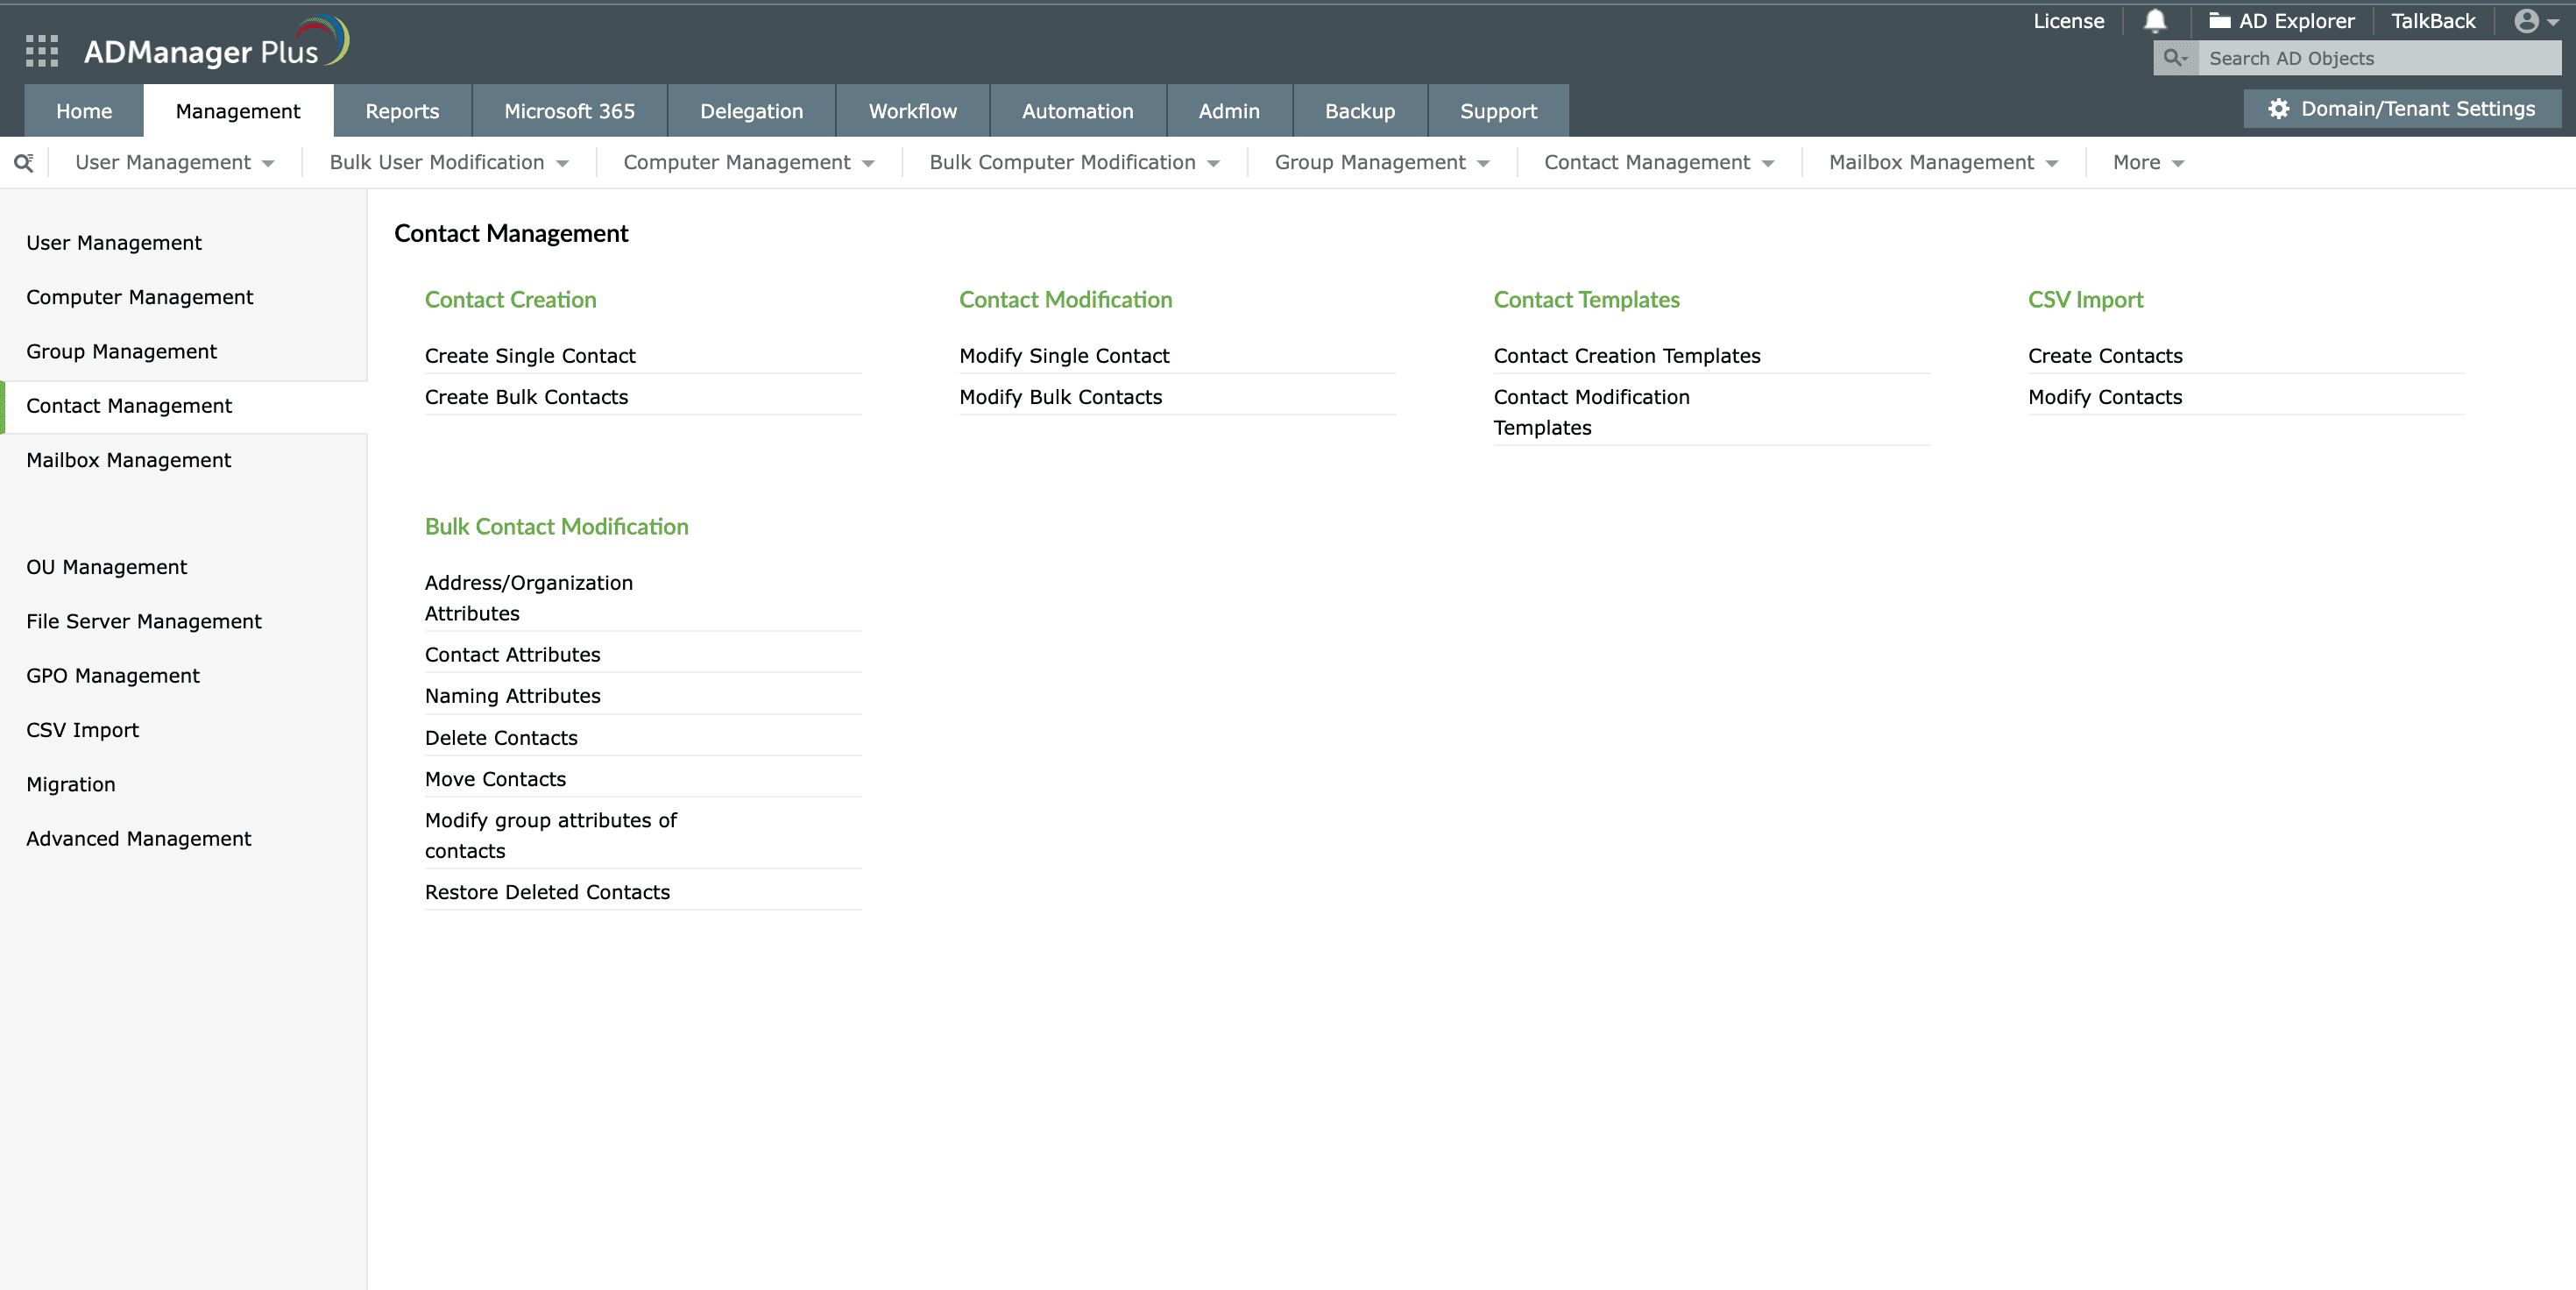
Task: Expand the User Management dropdown
Action: tap(174, 163)
